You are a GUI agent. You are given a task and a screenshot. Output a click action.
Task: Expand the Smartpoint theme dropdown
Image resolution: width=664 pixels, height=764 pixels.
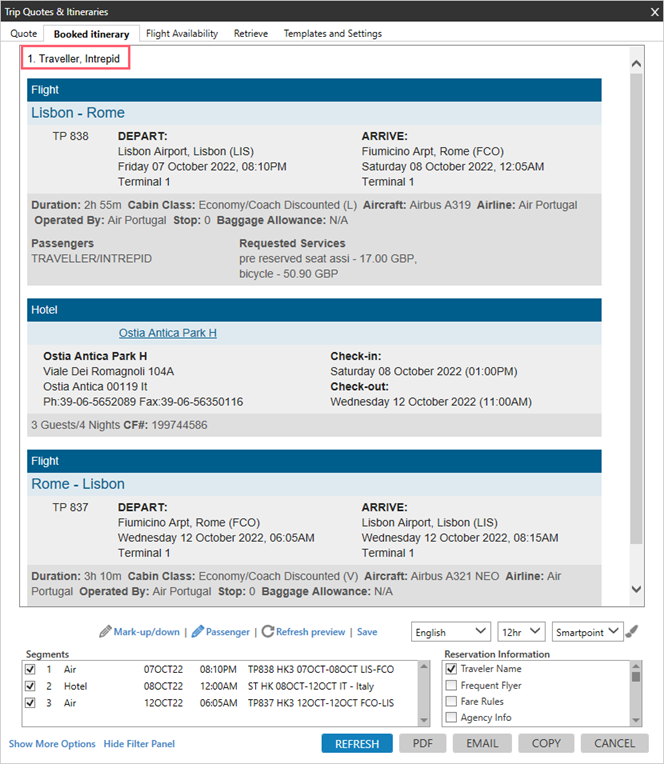587,632
